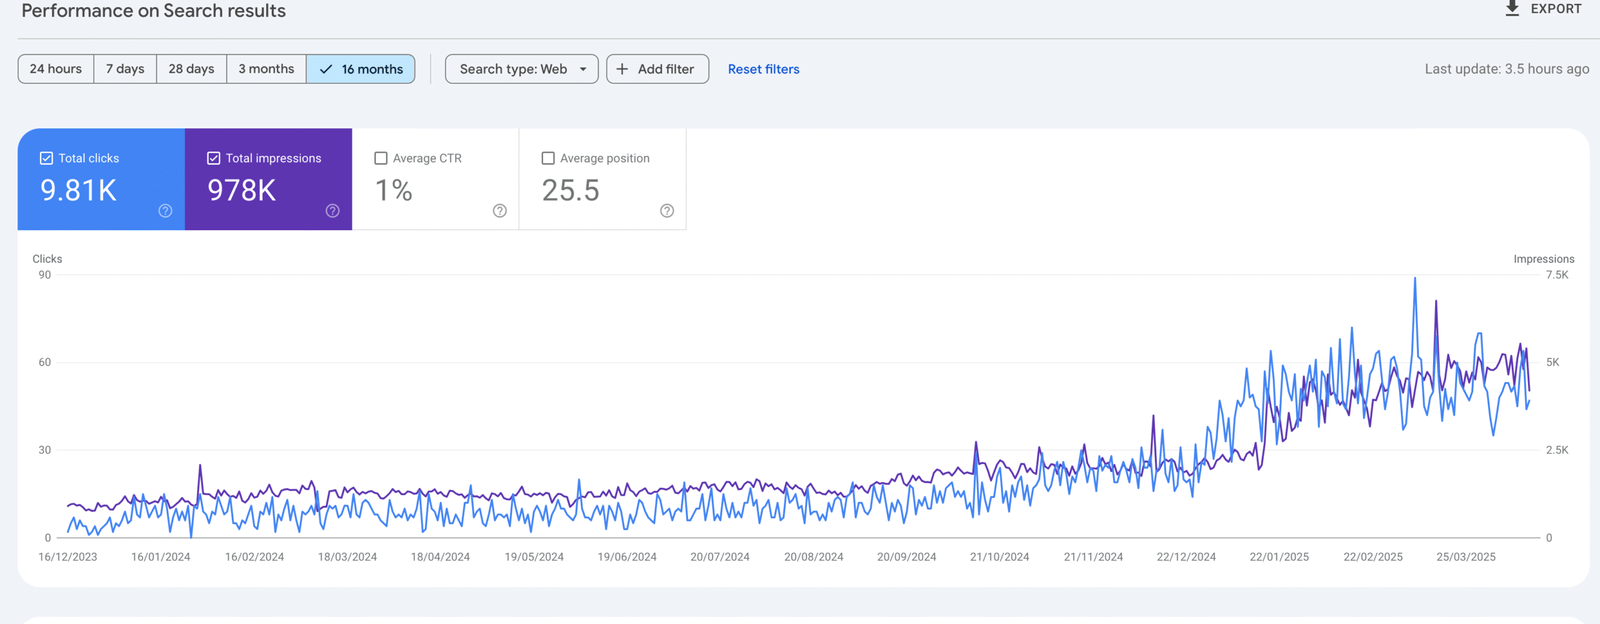Select the 3 months range
1600x624 pixels.
coord(266,69)
